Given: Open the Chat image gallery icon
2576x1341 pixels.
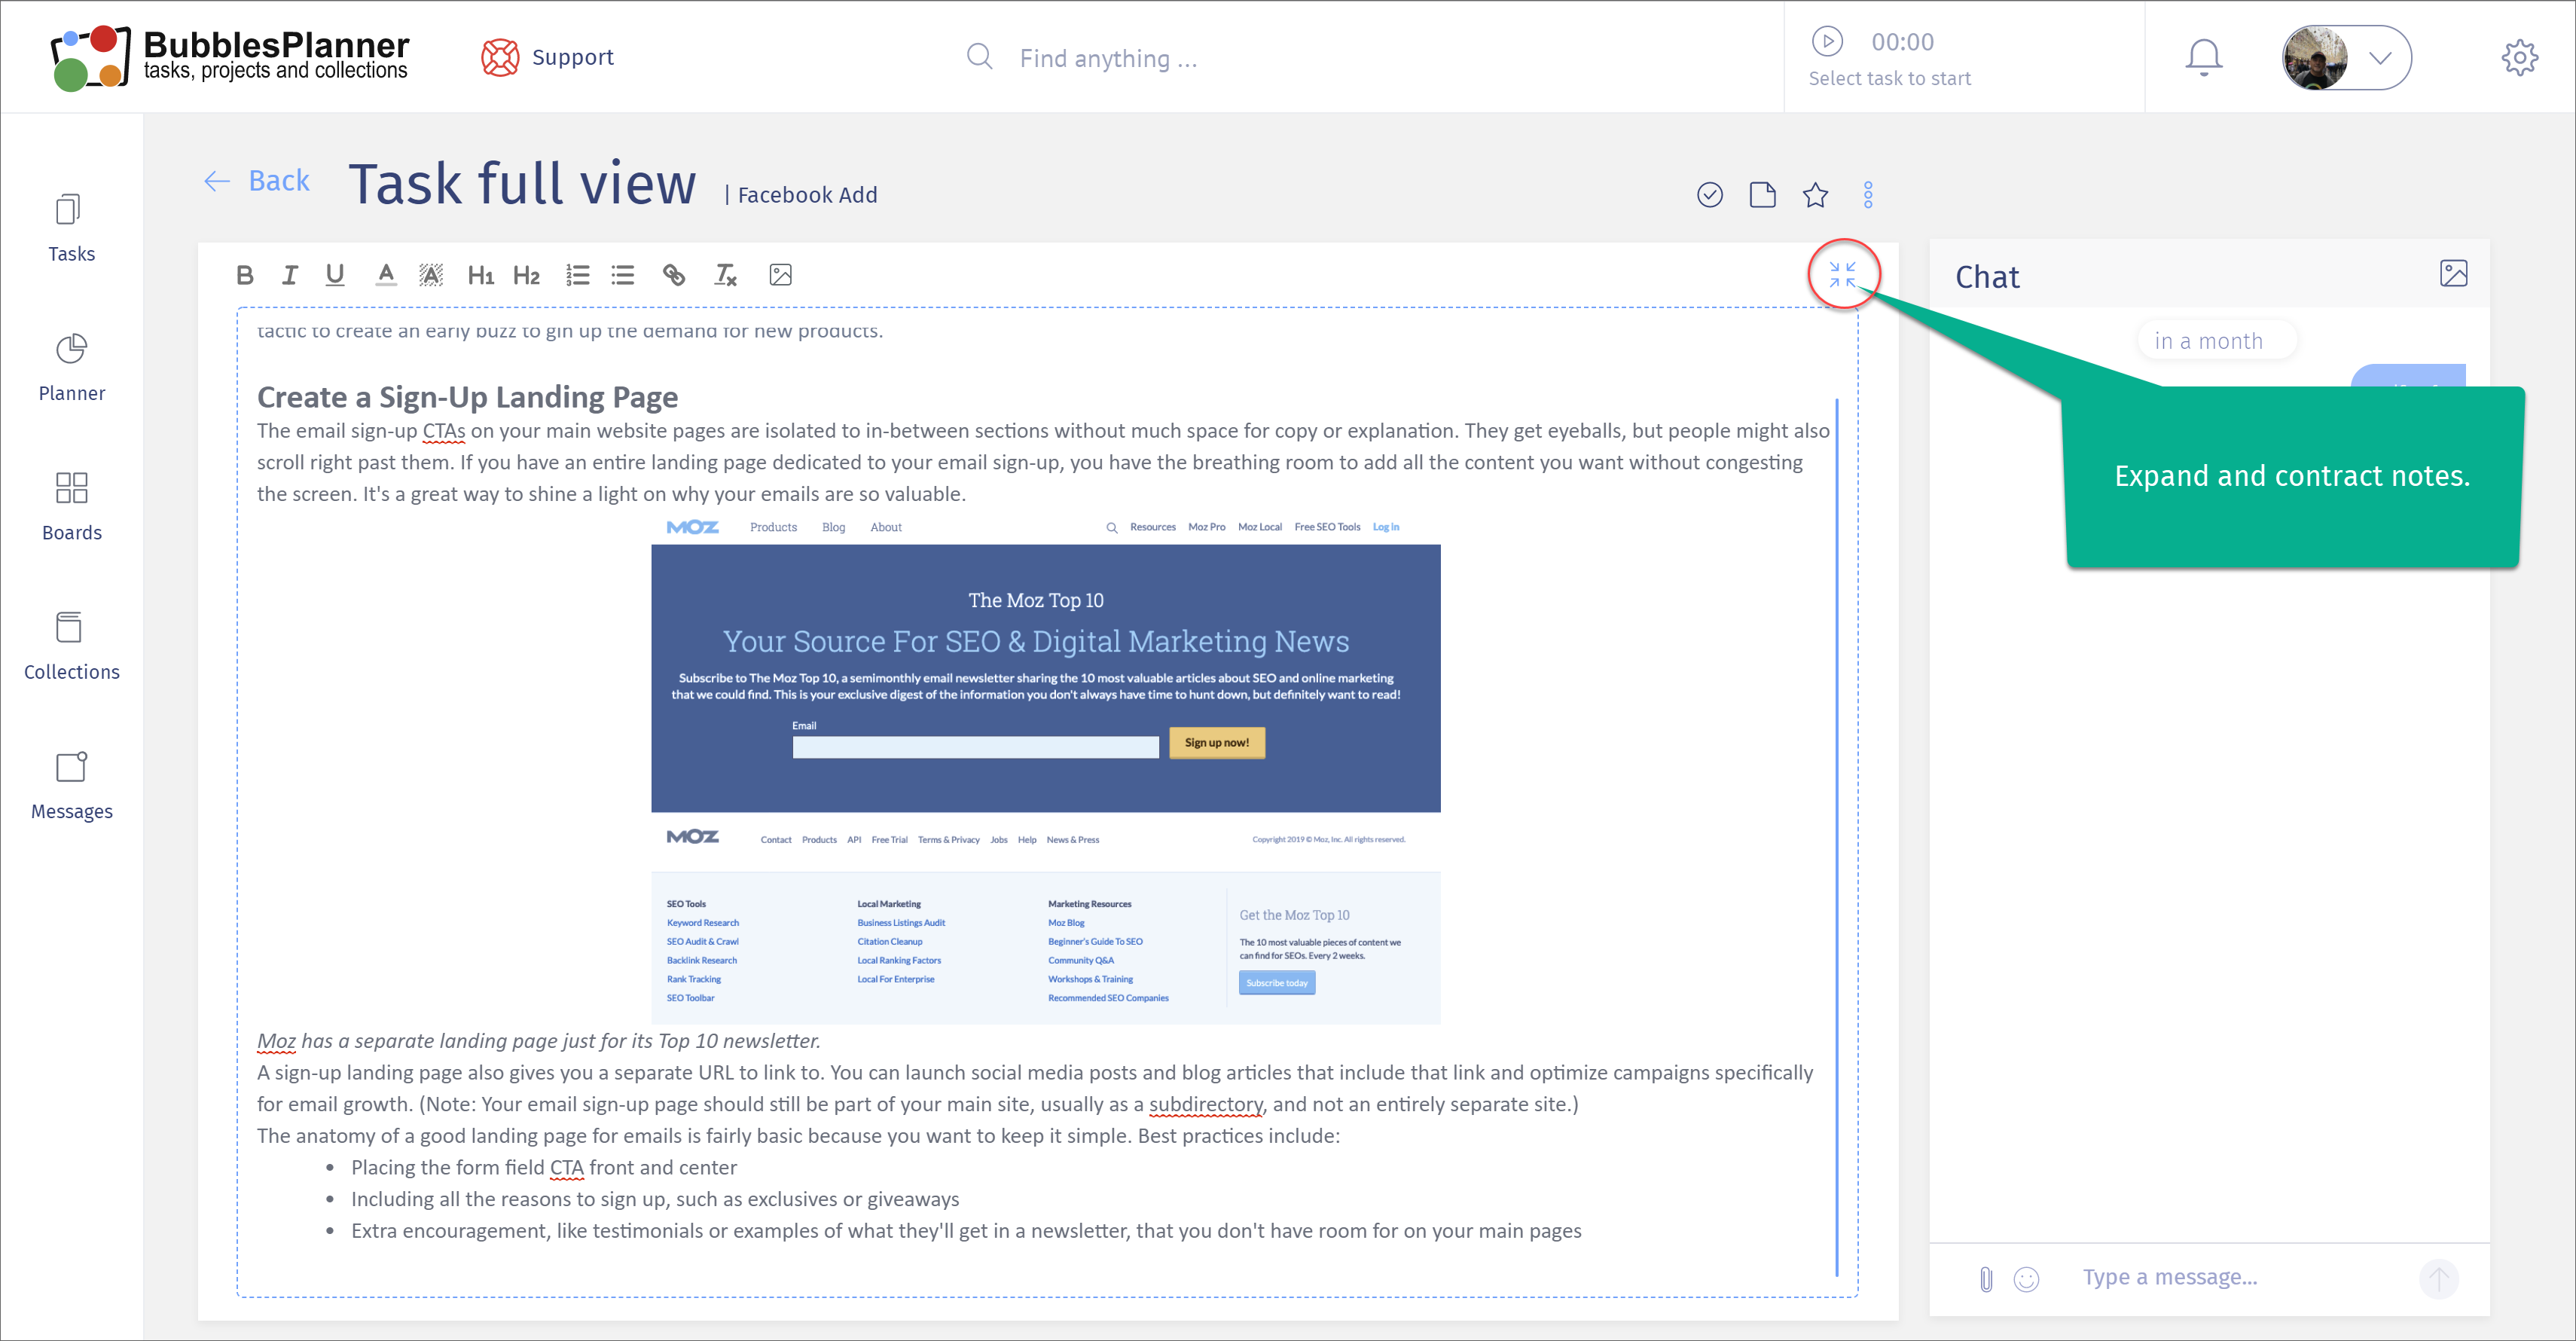Looking at the screenshot, I should pos(2454,274).
